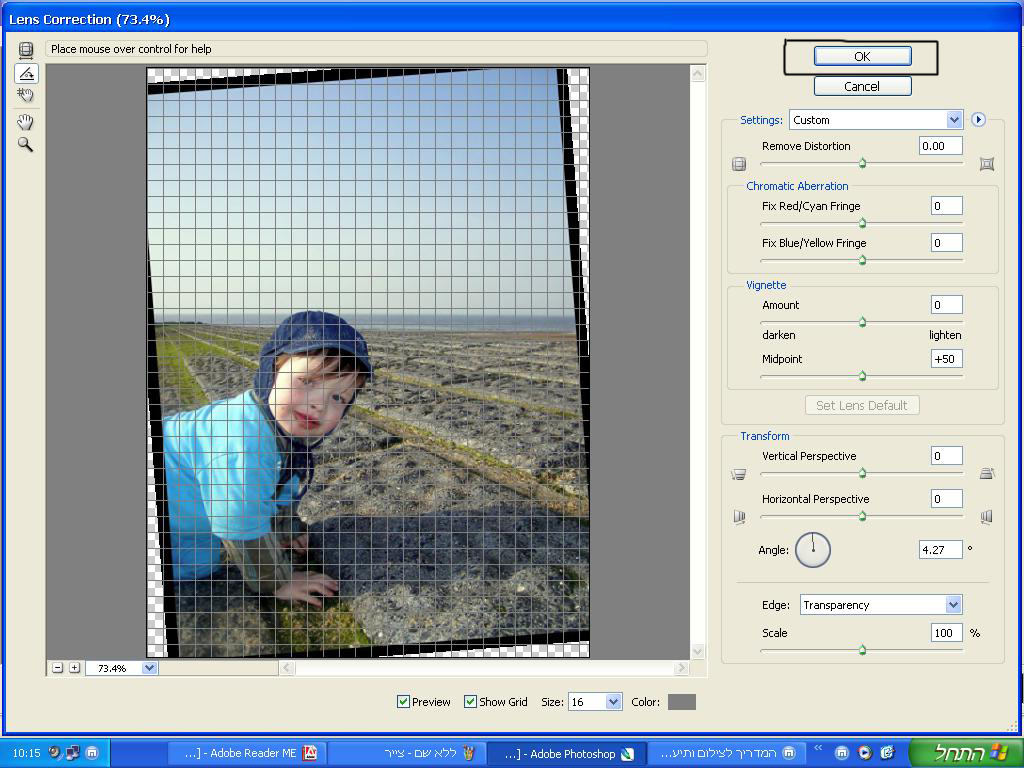
Task: Open the Settings flyout menu arrow
Action: (978, 120)
